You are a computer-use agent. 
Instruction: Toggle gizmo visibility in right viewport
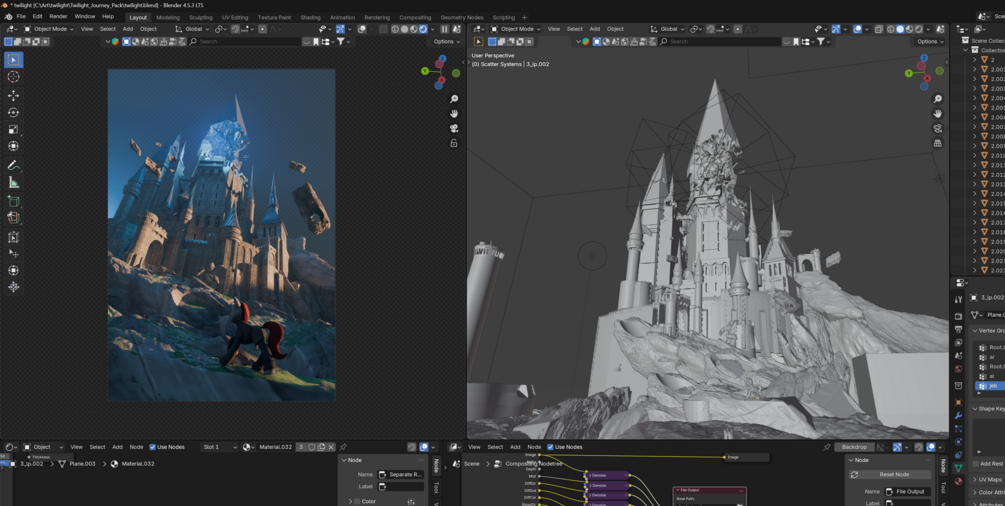click(x=837, y=29)
